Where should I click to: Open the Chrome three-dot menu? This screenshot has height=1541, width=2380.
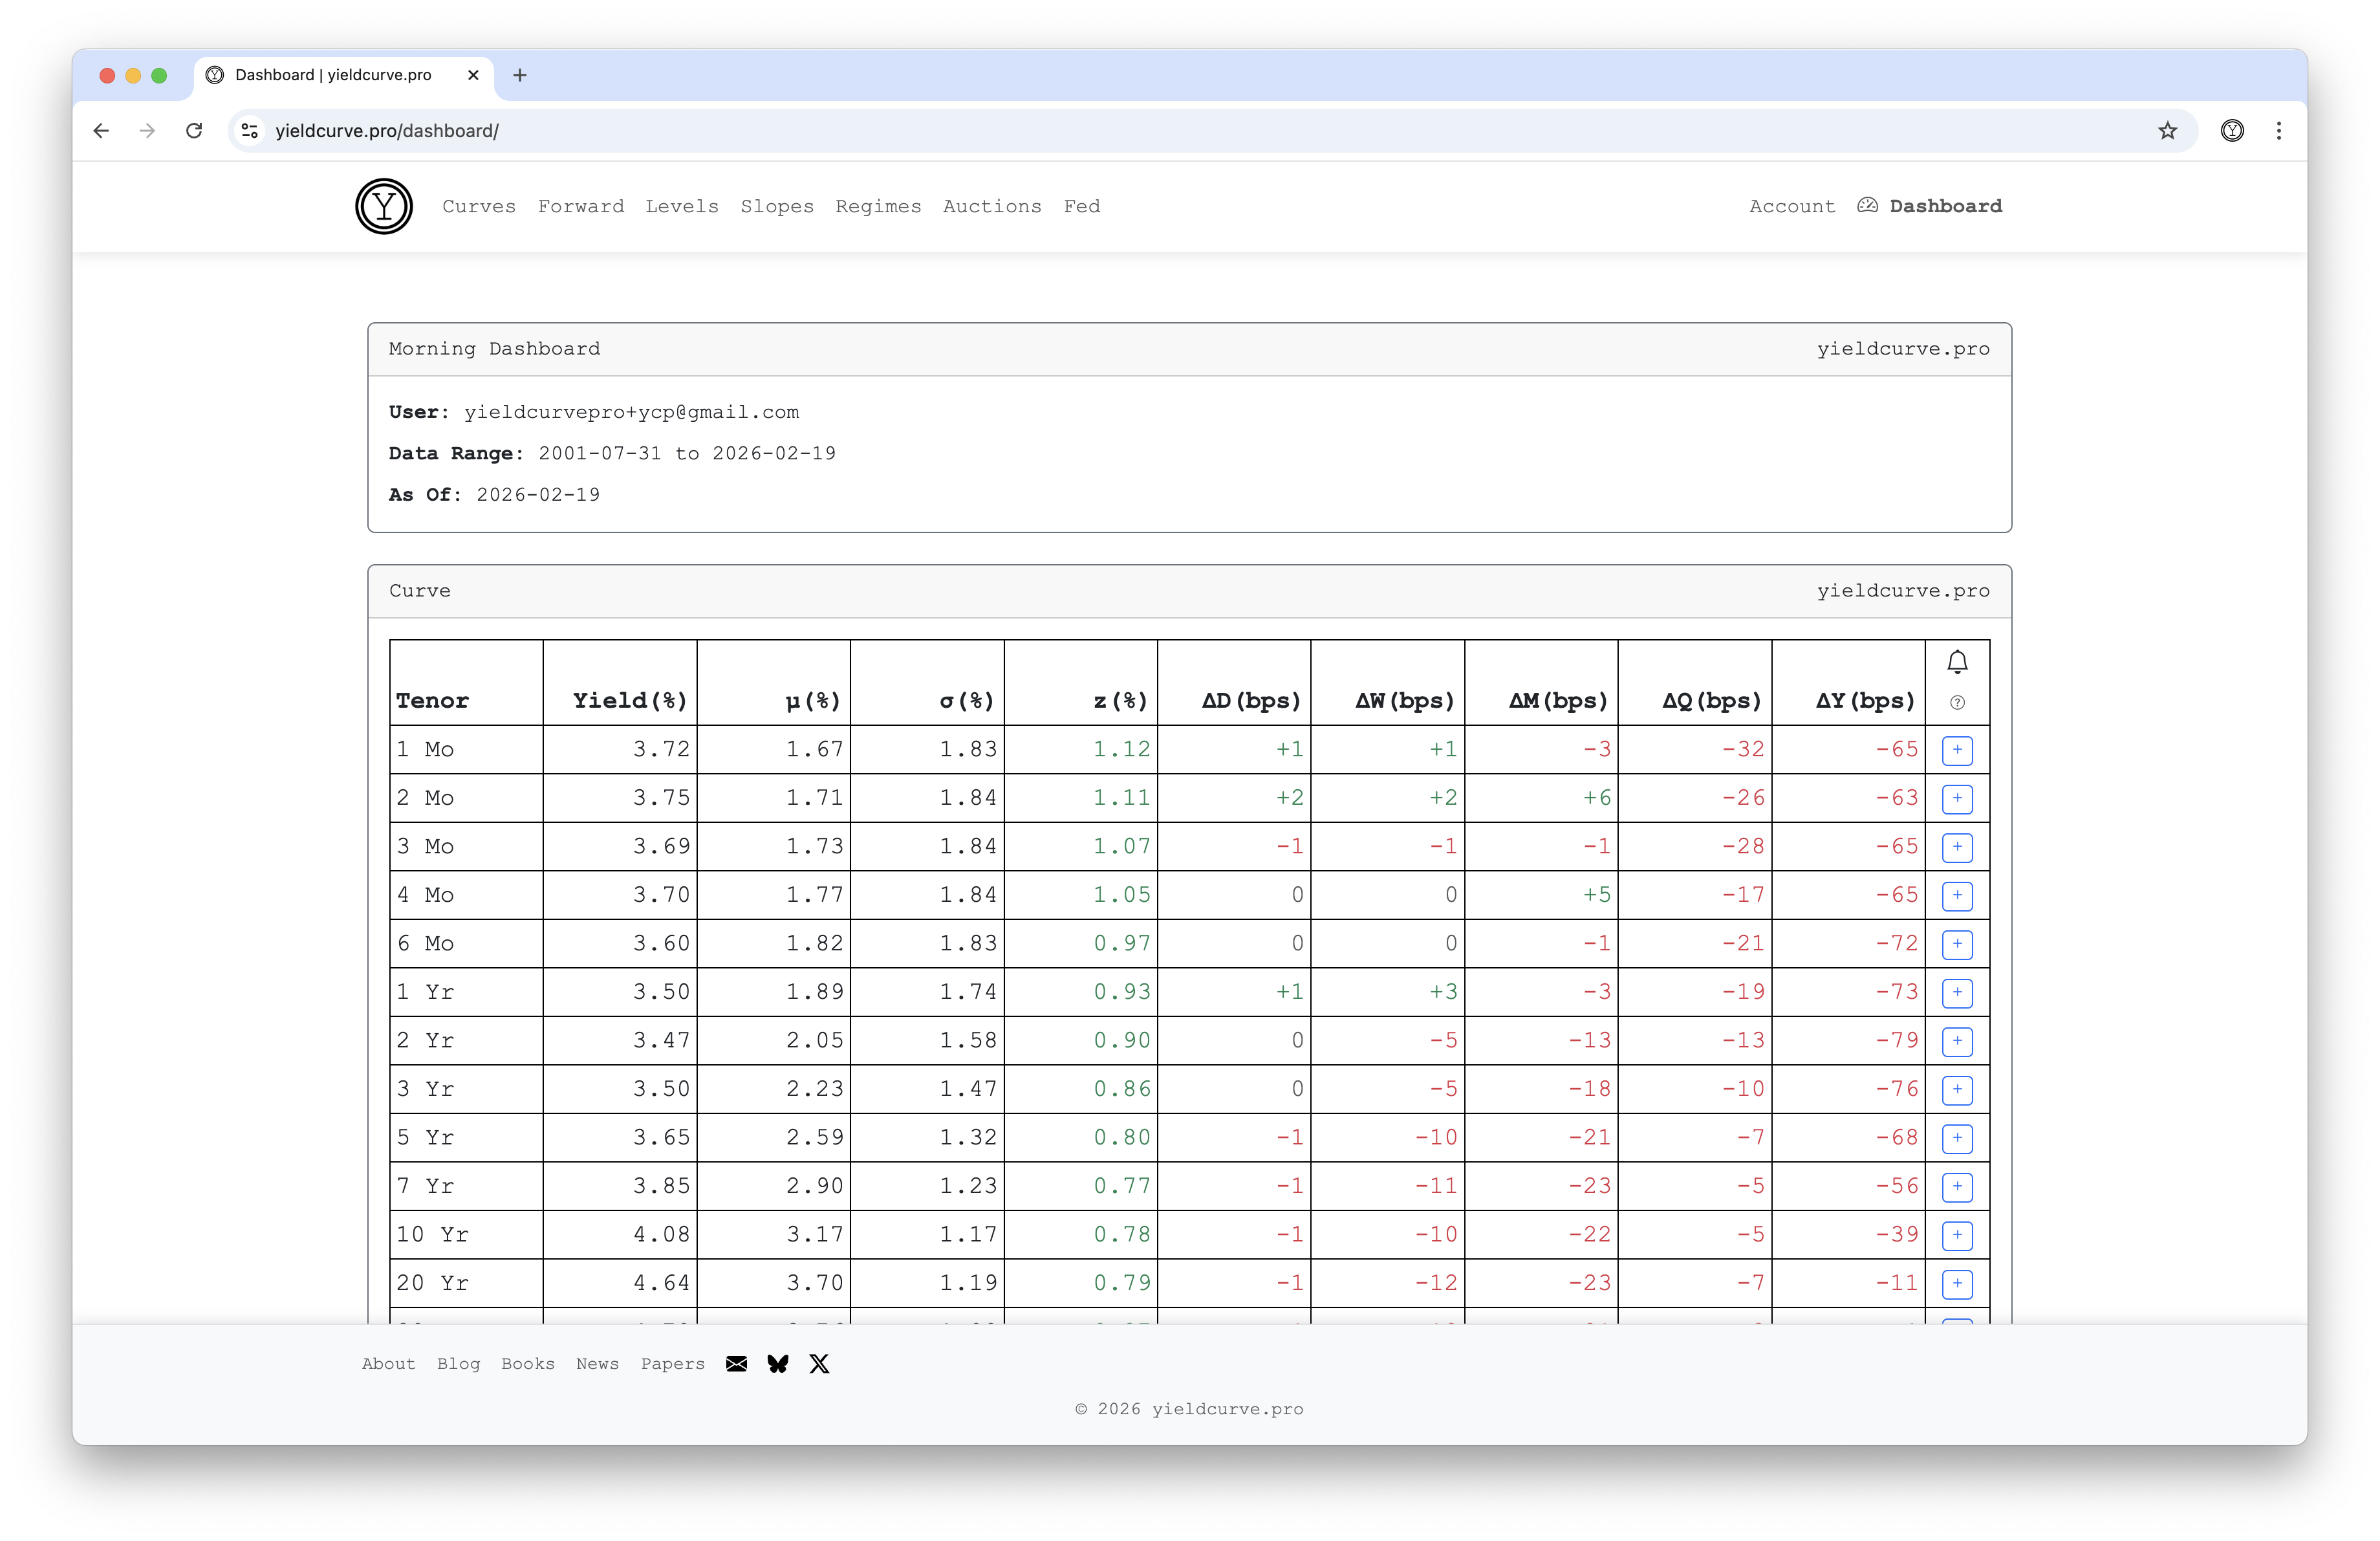tap(2279, 131)
